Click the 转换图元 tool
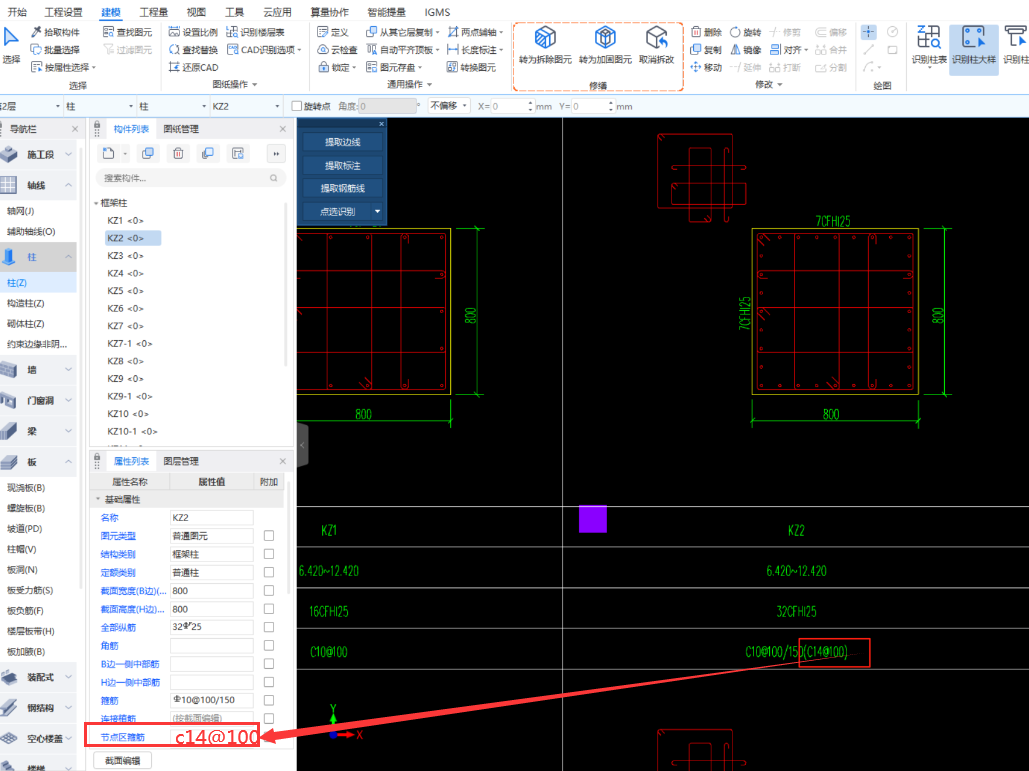 point(471,67)
